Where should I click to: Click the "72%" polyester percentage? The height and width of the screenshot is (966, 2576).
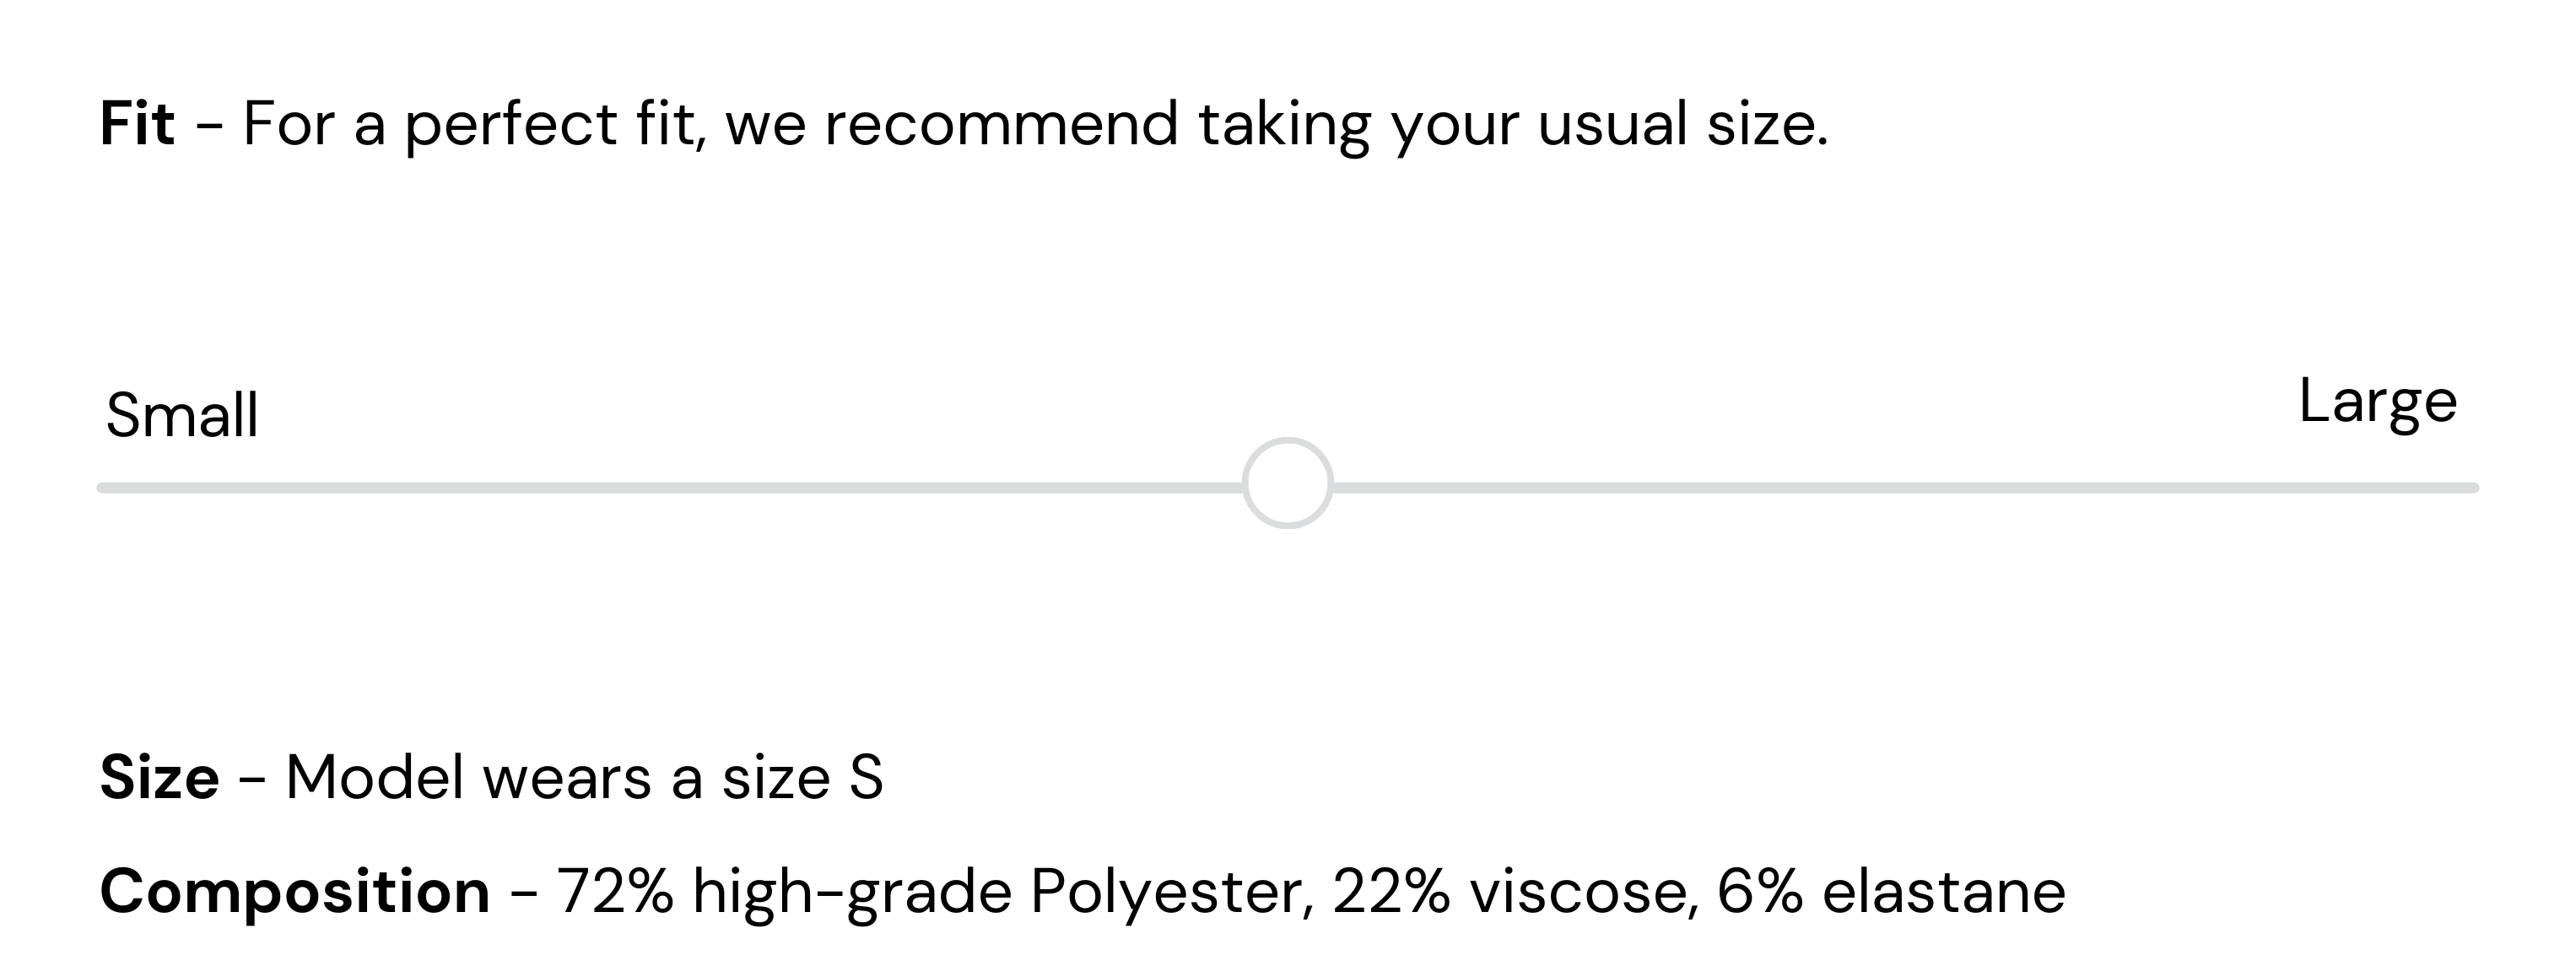point(615,891)
